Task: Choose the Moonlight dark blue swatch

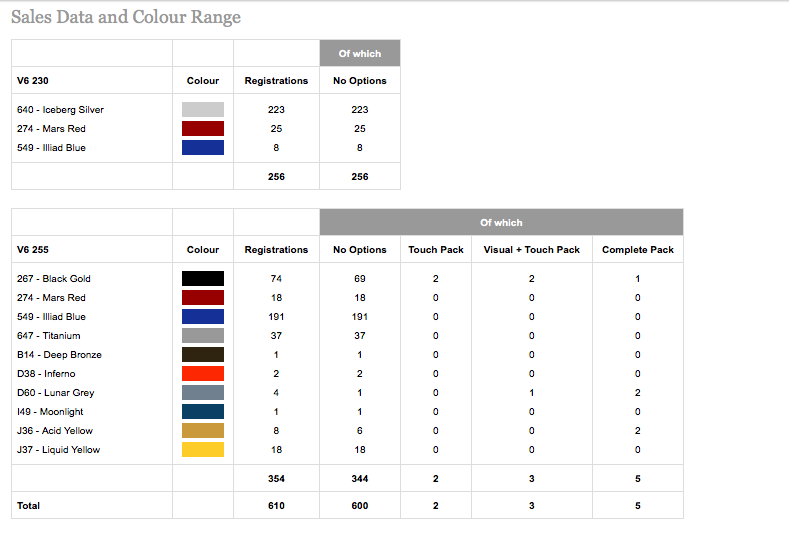Action: pyautogui.click(x=203, y=411)
